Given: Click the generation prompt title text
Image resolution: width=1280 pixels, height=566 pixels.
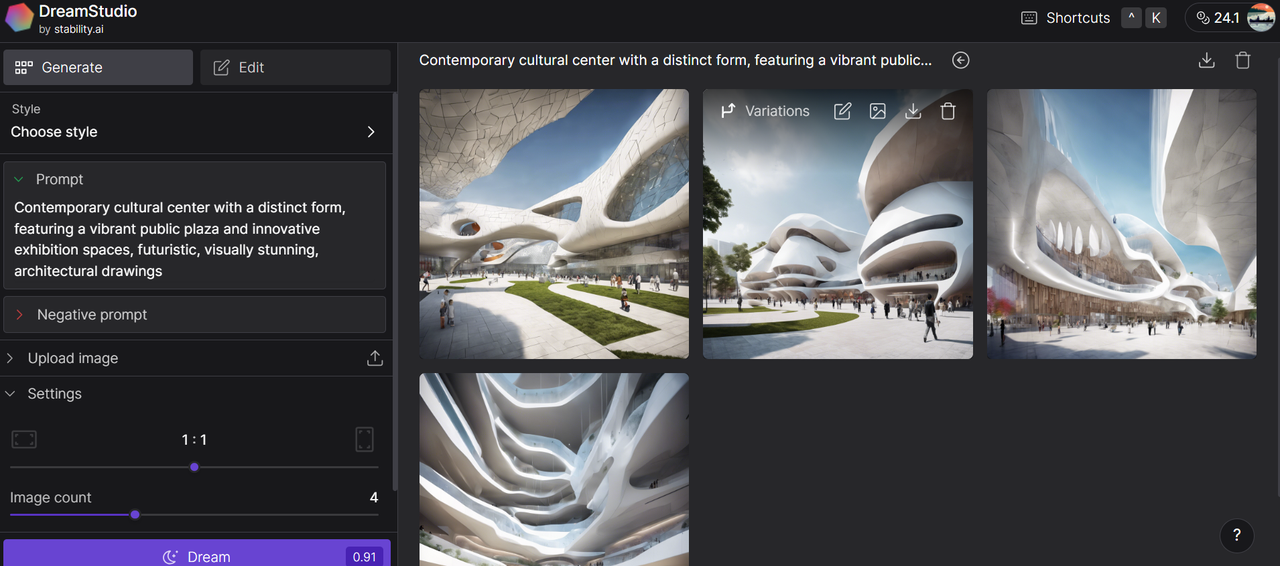Looking at the screenshot, I should click(676, 60).
